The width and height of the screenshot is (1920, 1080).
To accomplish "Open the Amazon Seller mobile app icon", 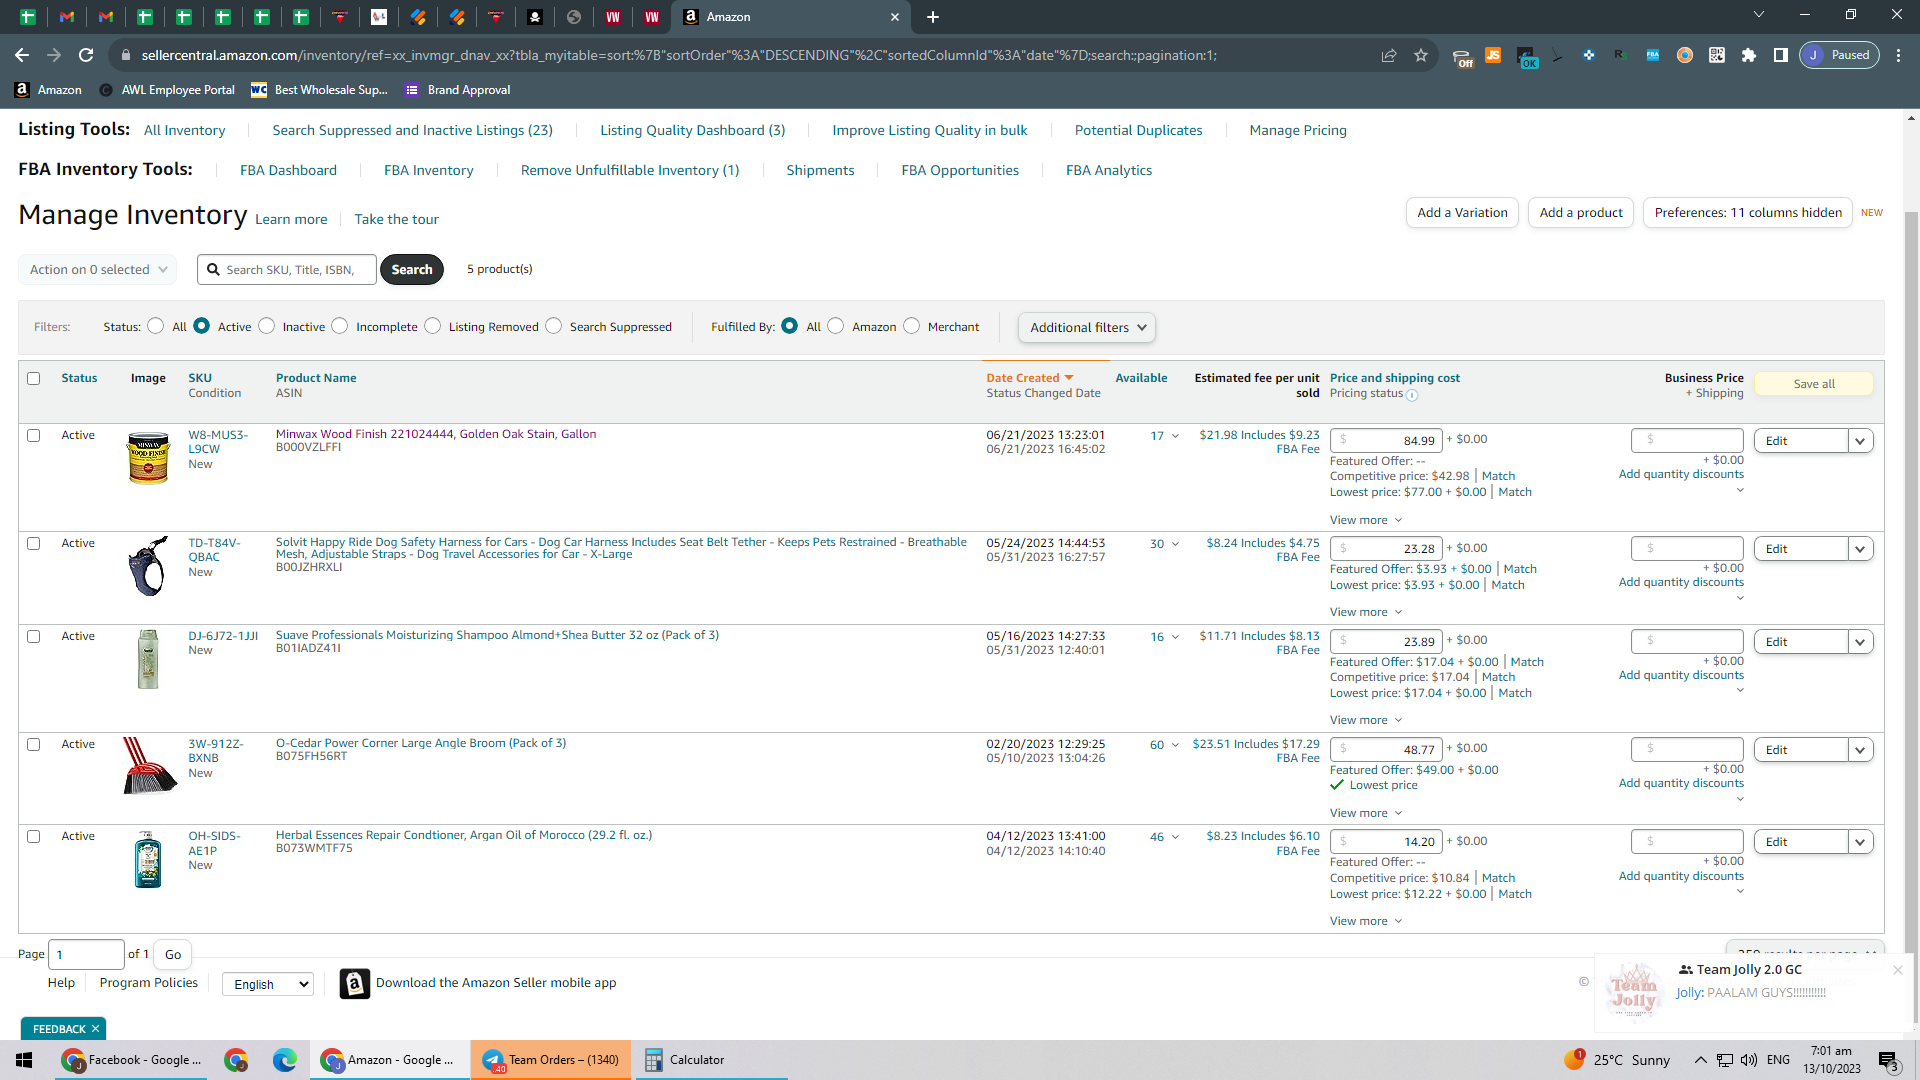I will [x=355, y=984].
